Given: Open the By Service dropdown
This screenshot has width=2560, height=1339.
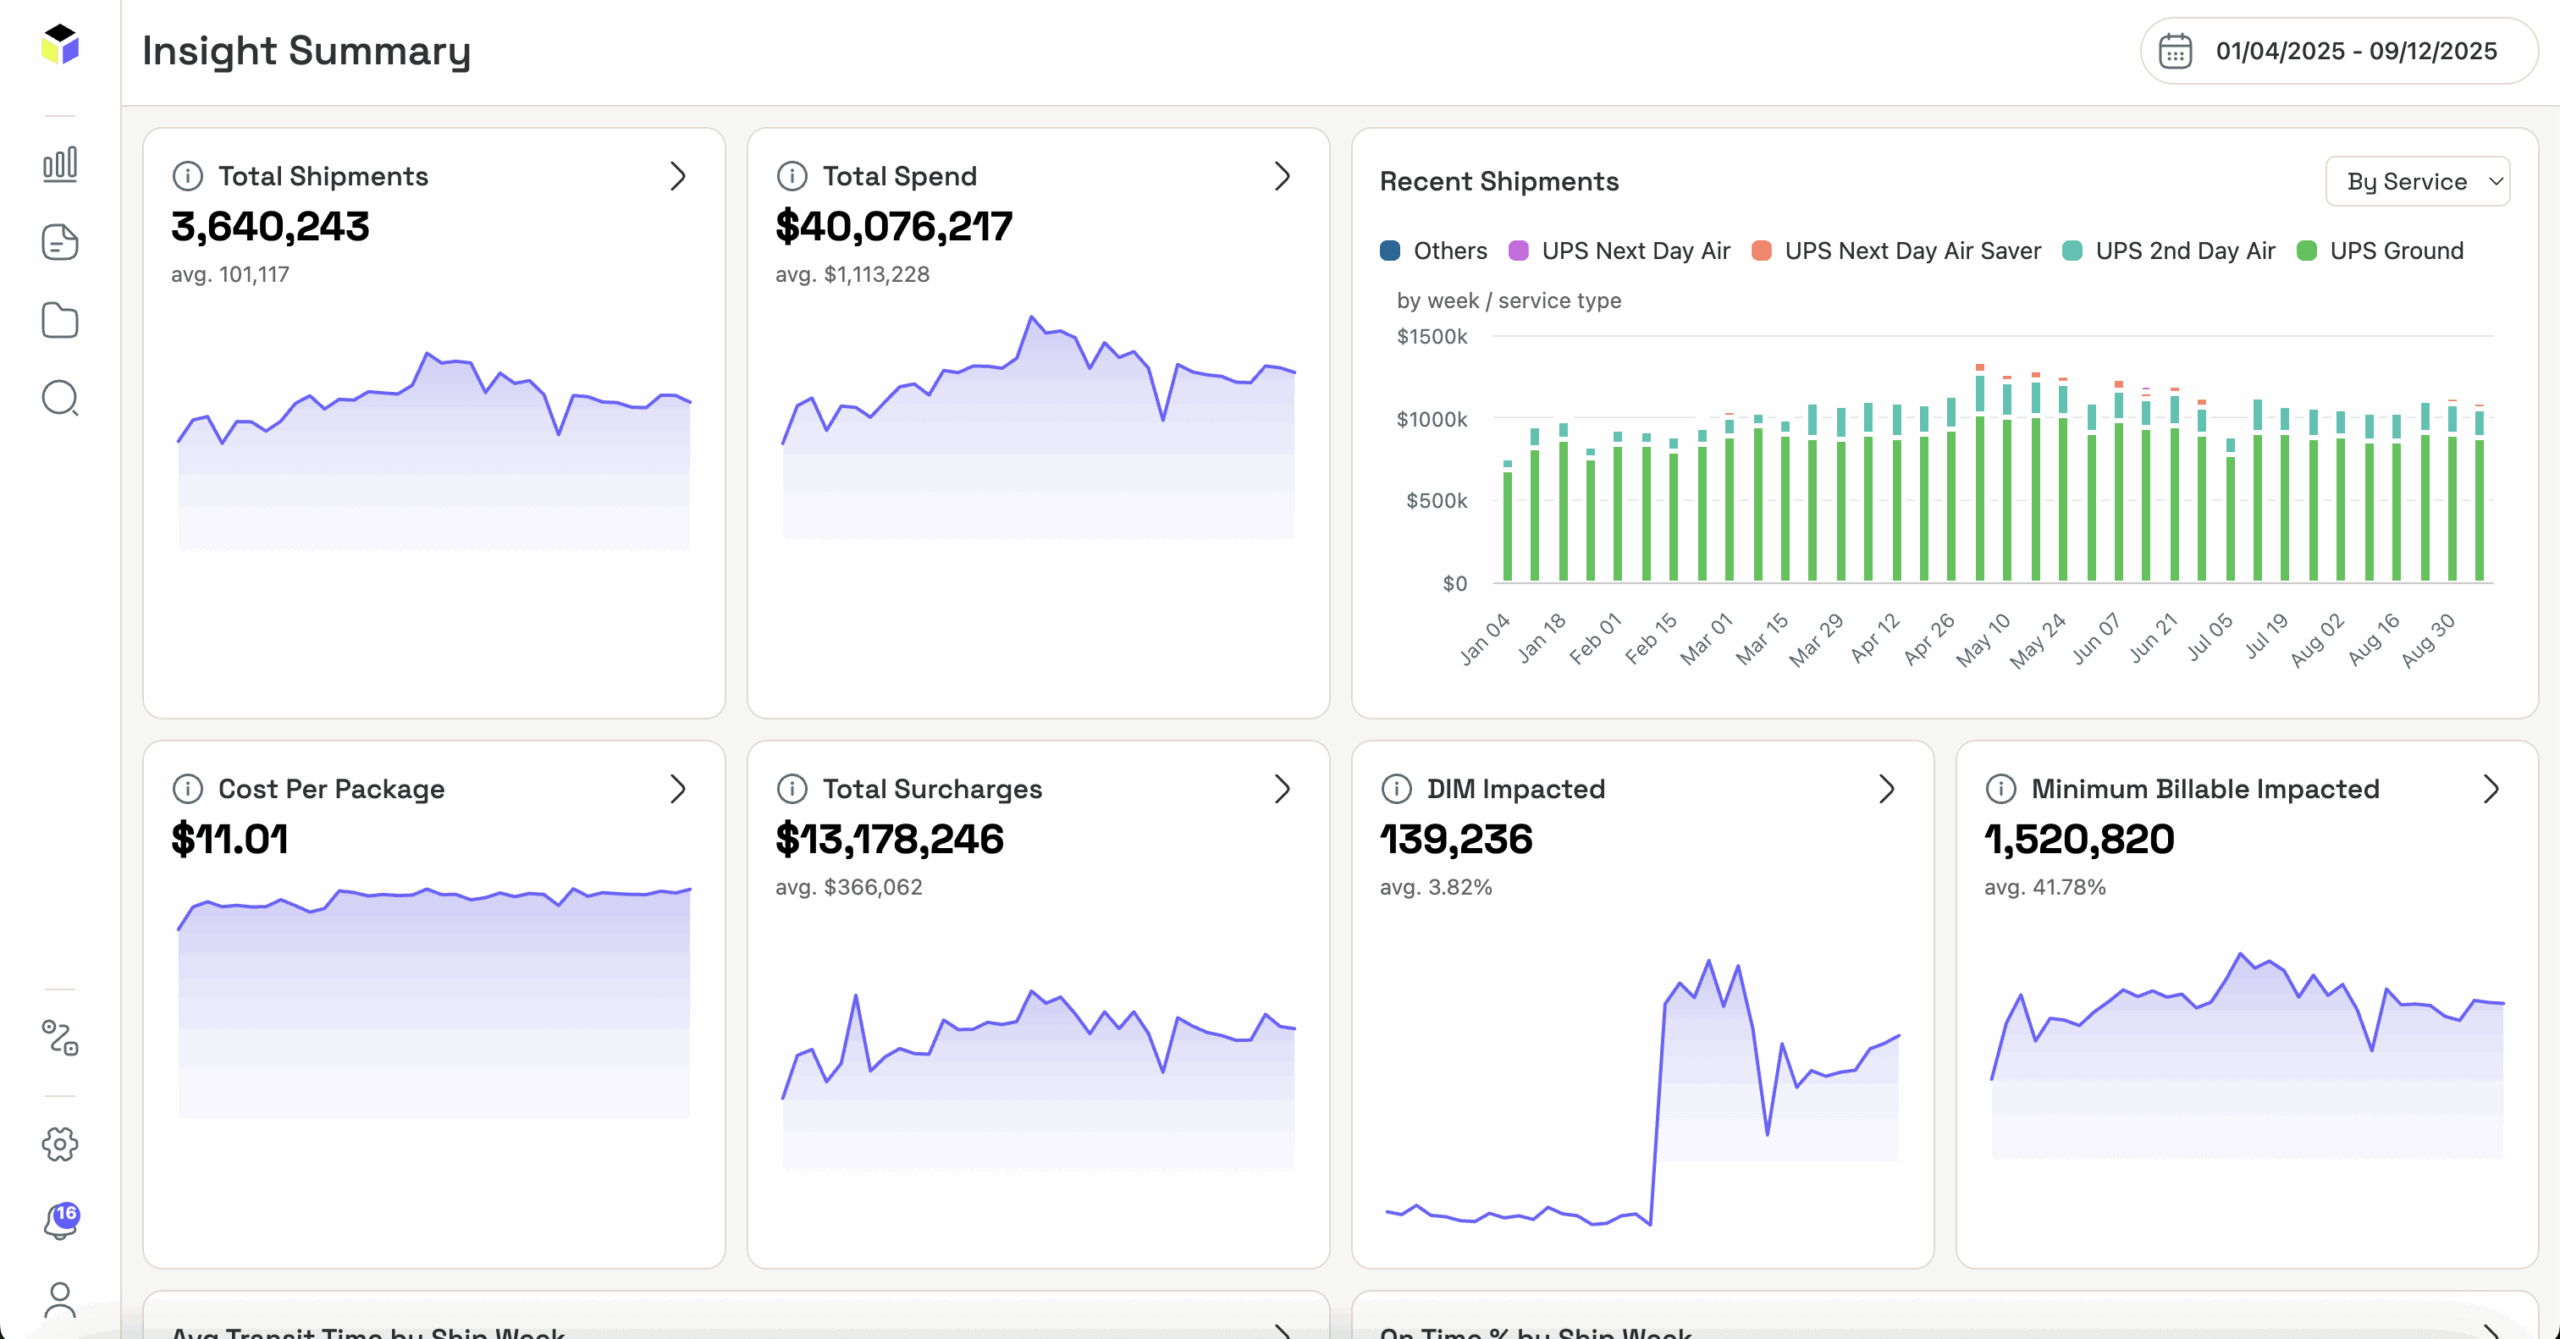Looking at the screenshot, I should coord(2418,181).
